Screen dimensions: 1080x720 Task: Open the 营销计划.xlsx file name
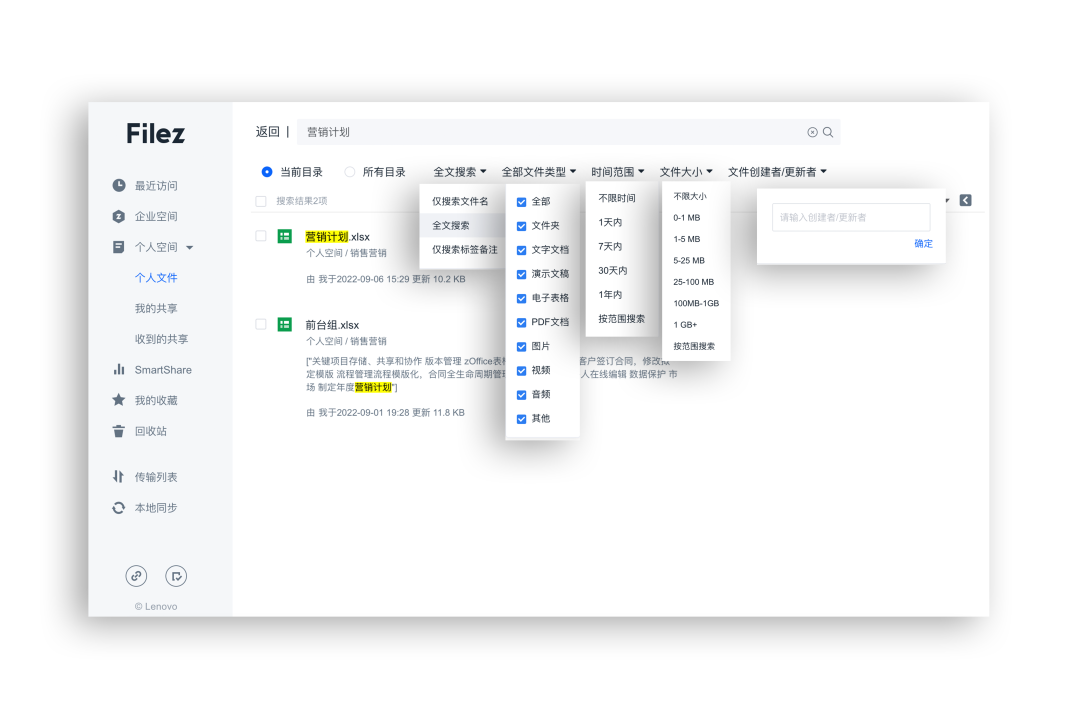click(x=338, y=236)
